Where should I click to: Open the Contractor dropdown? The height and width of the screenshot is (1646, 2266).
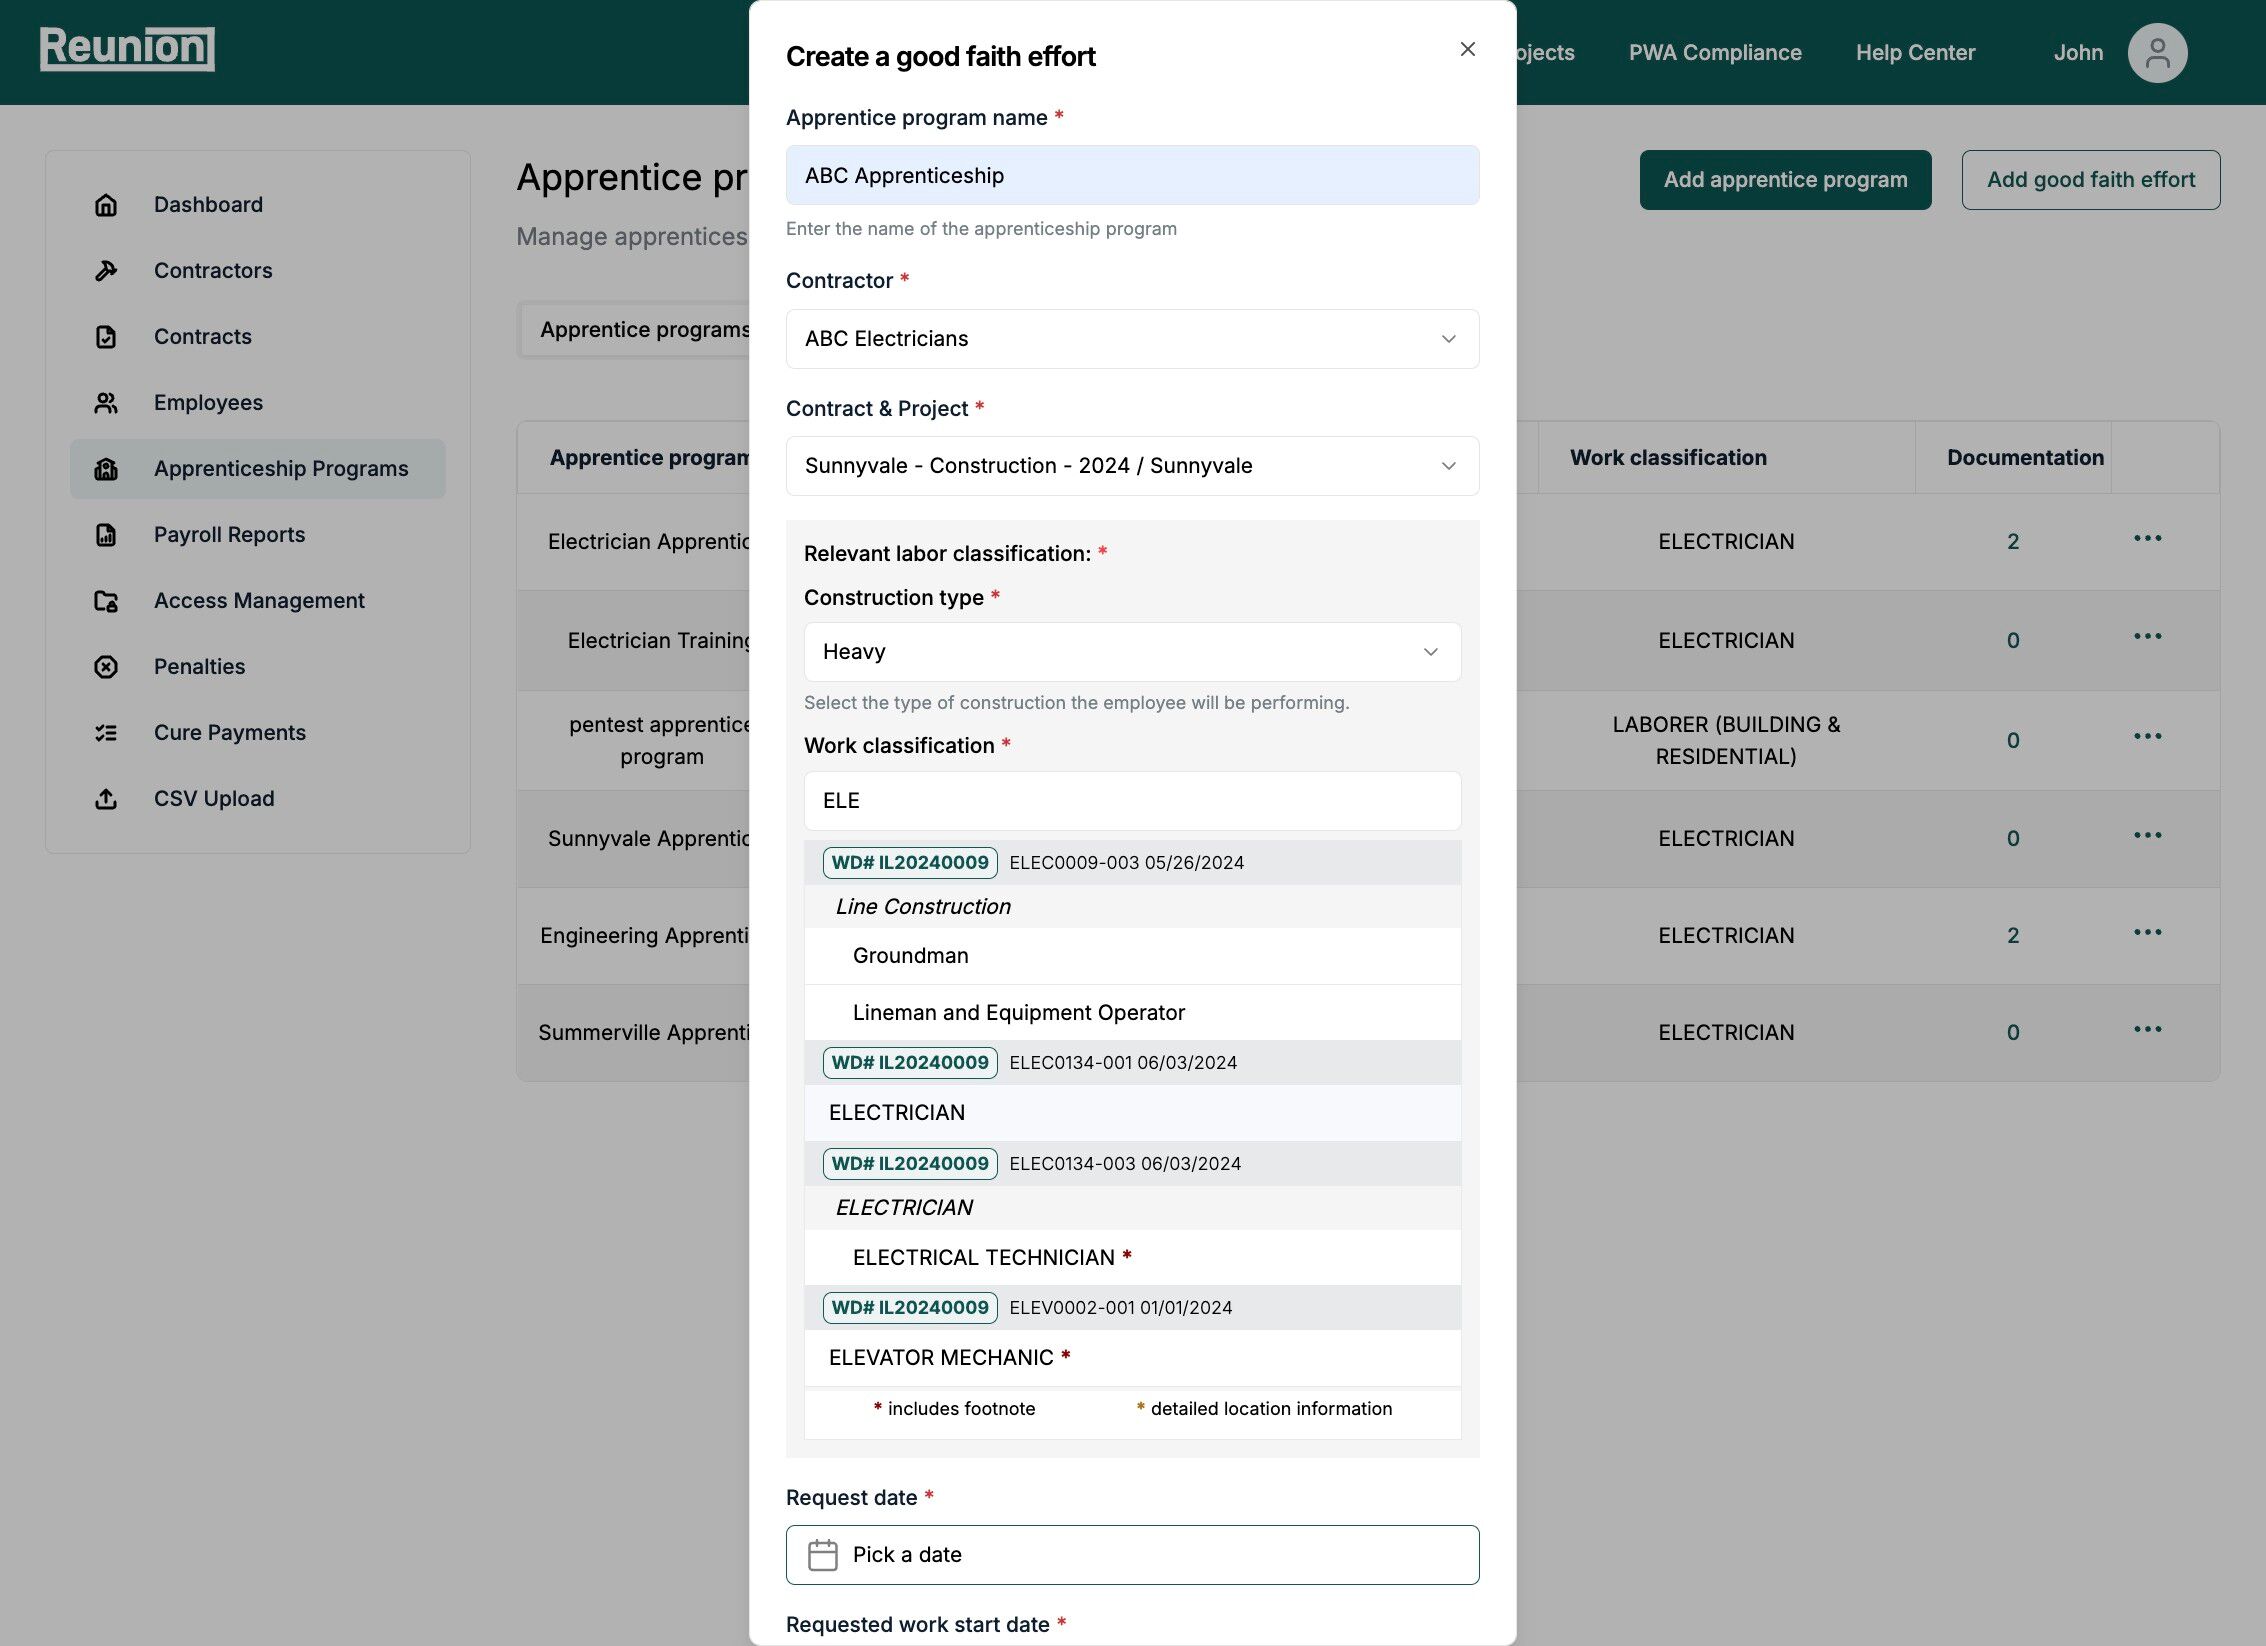1132,339
